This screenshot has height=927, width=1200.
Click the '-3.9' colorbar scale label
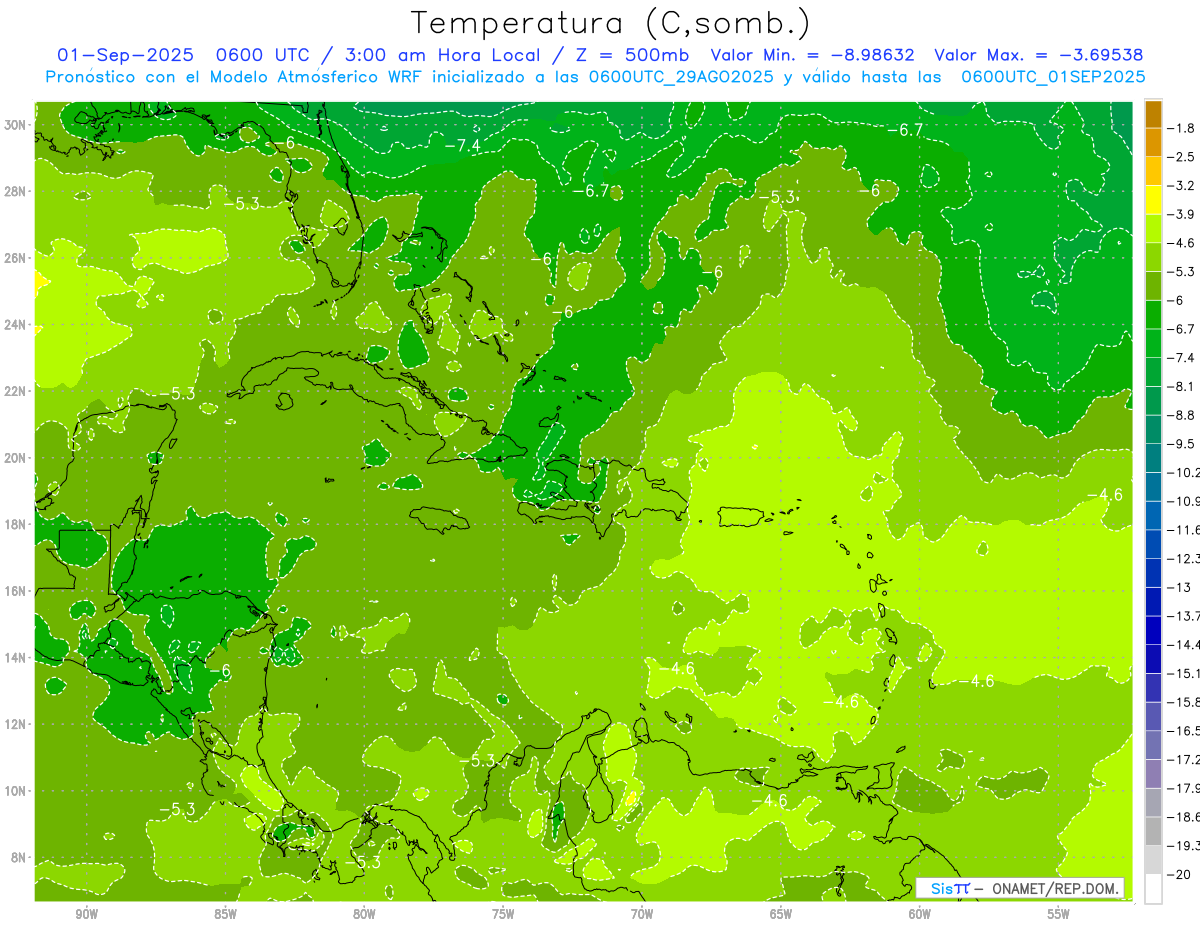tap(1181, 214)
